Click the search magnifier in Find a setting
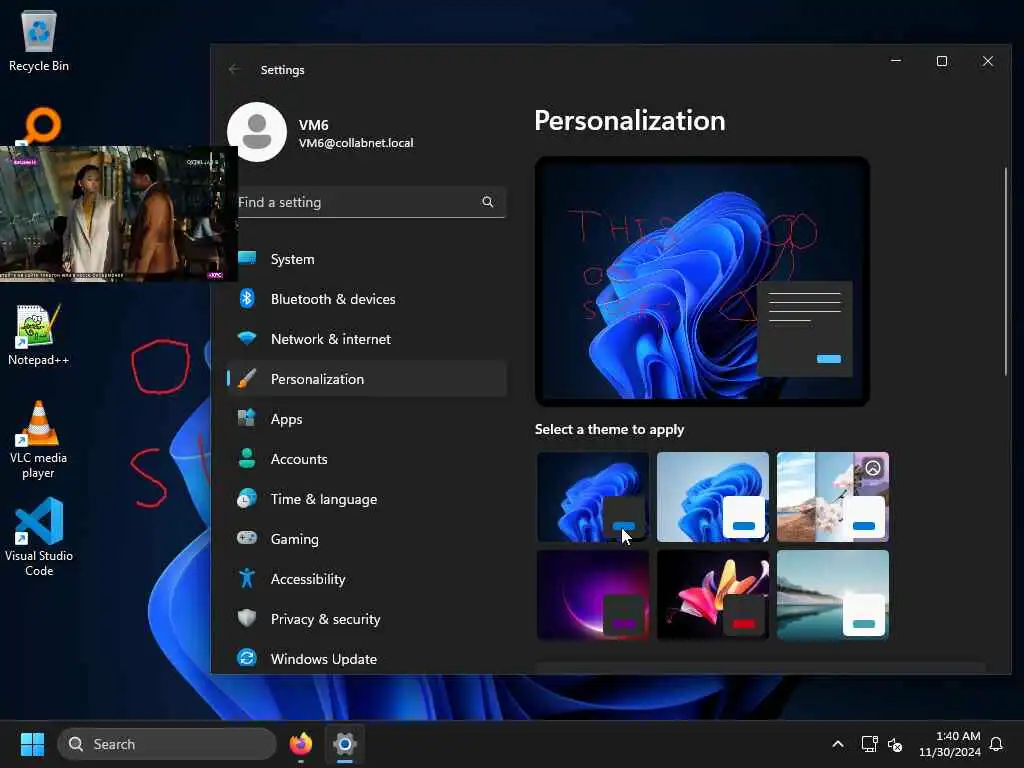This screenshot has width=1024, height=768. click(488, 202)
